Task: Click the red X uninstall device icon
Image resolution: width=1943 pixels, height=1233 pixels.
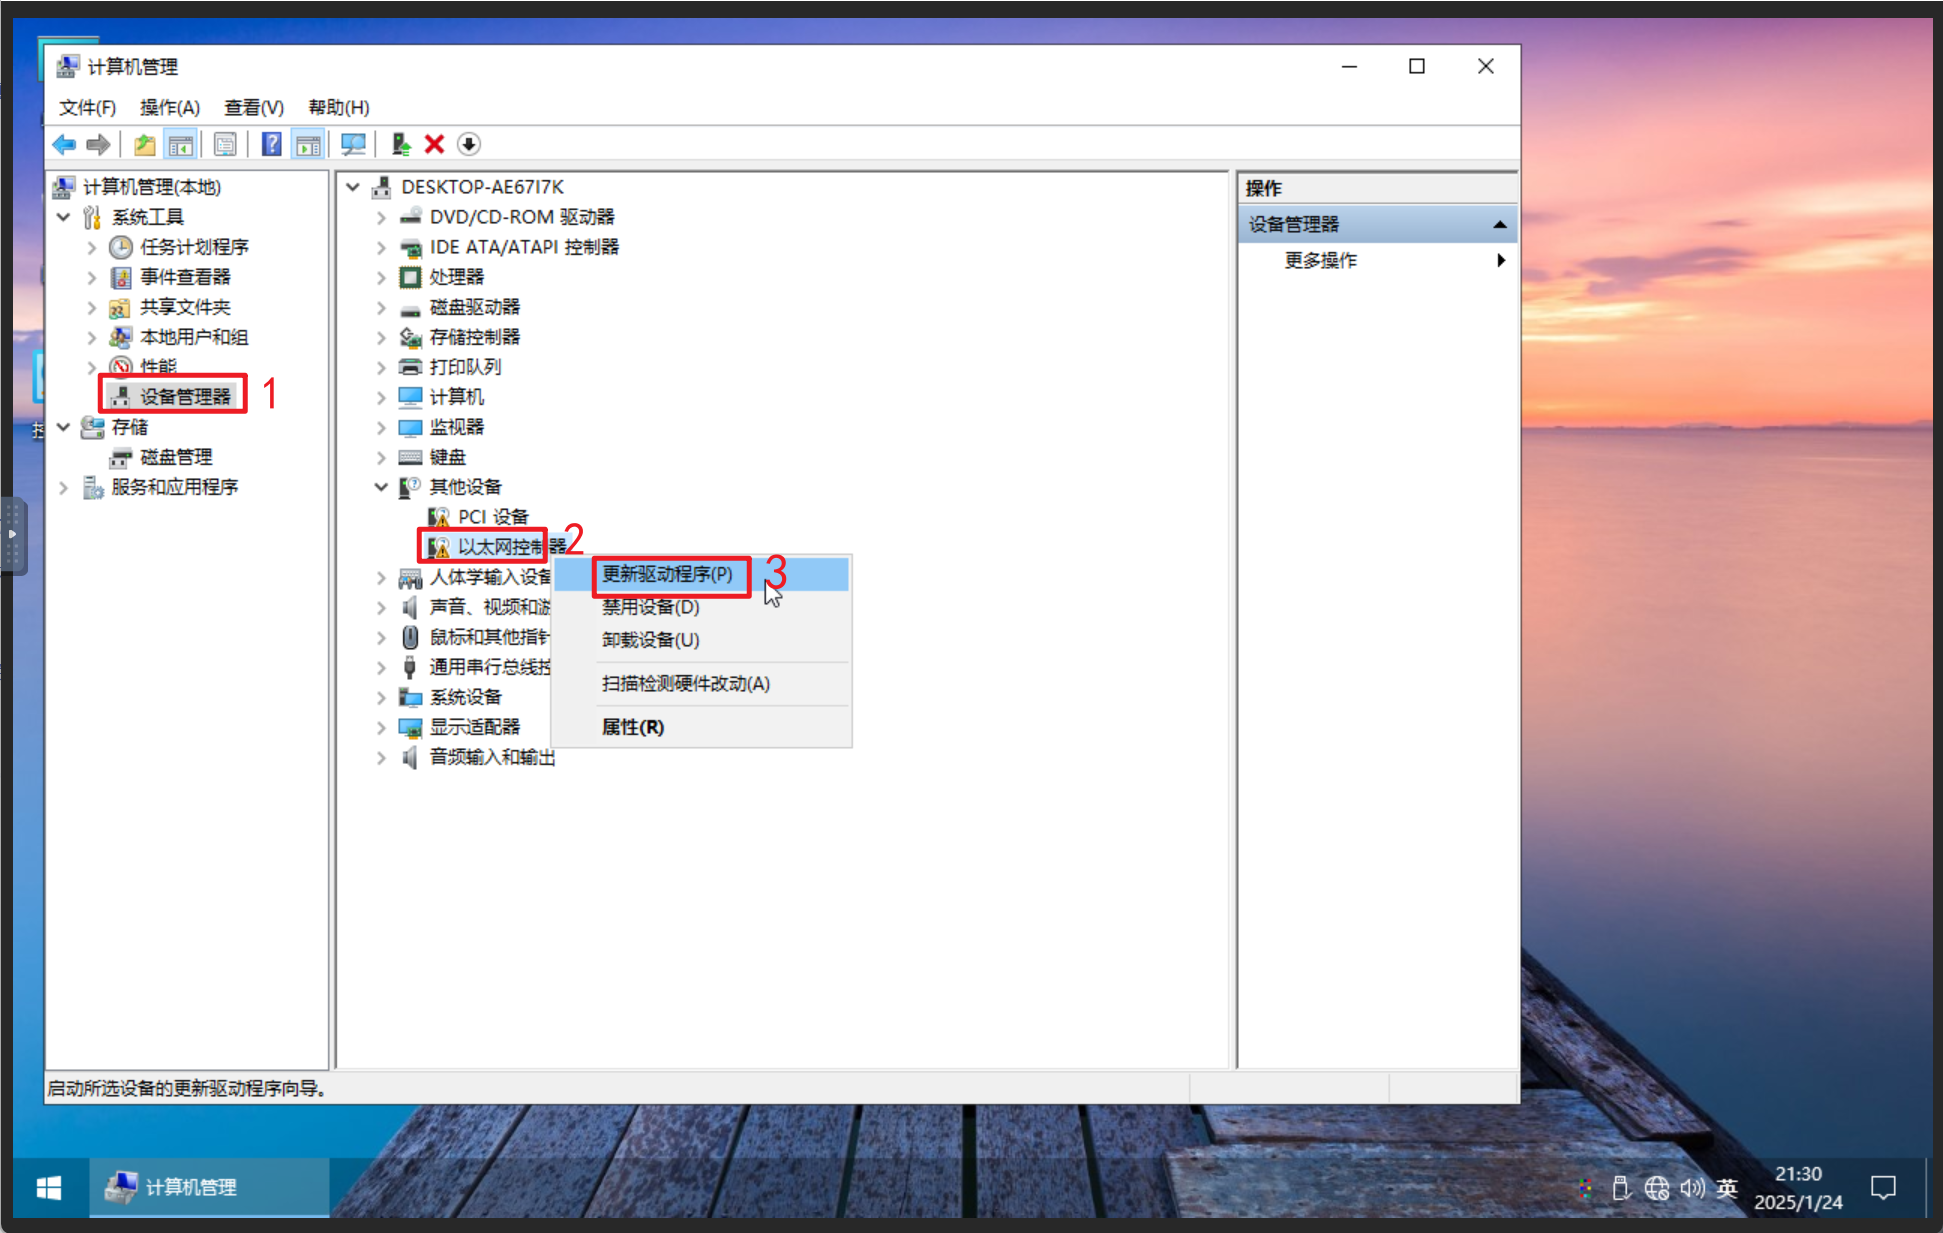Action: point(434,145)
